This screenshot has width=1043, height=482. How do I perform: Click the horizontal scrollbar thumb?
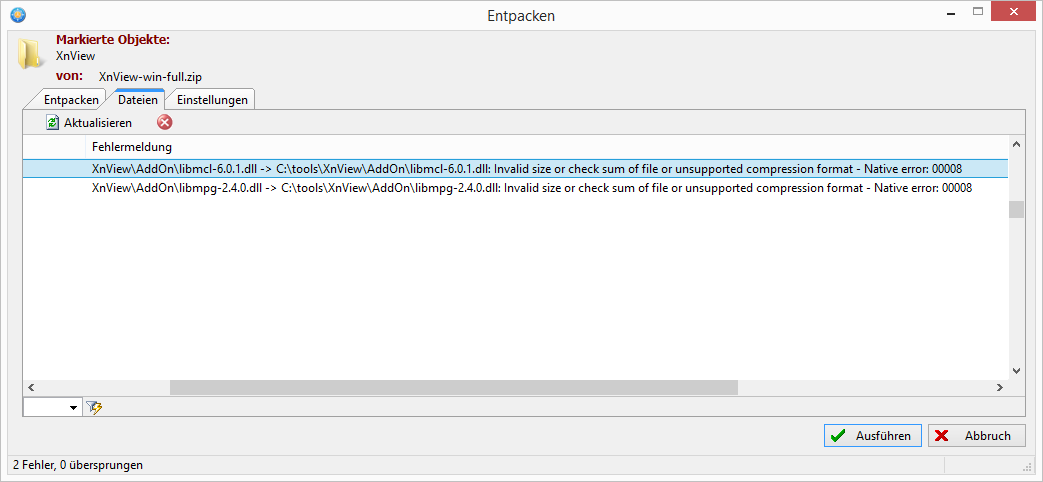453,387
